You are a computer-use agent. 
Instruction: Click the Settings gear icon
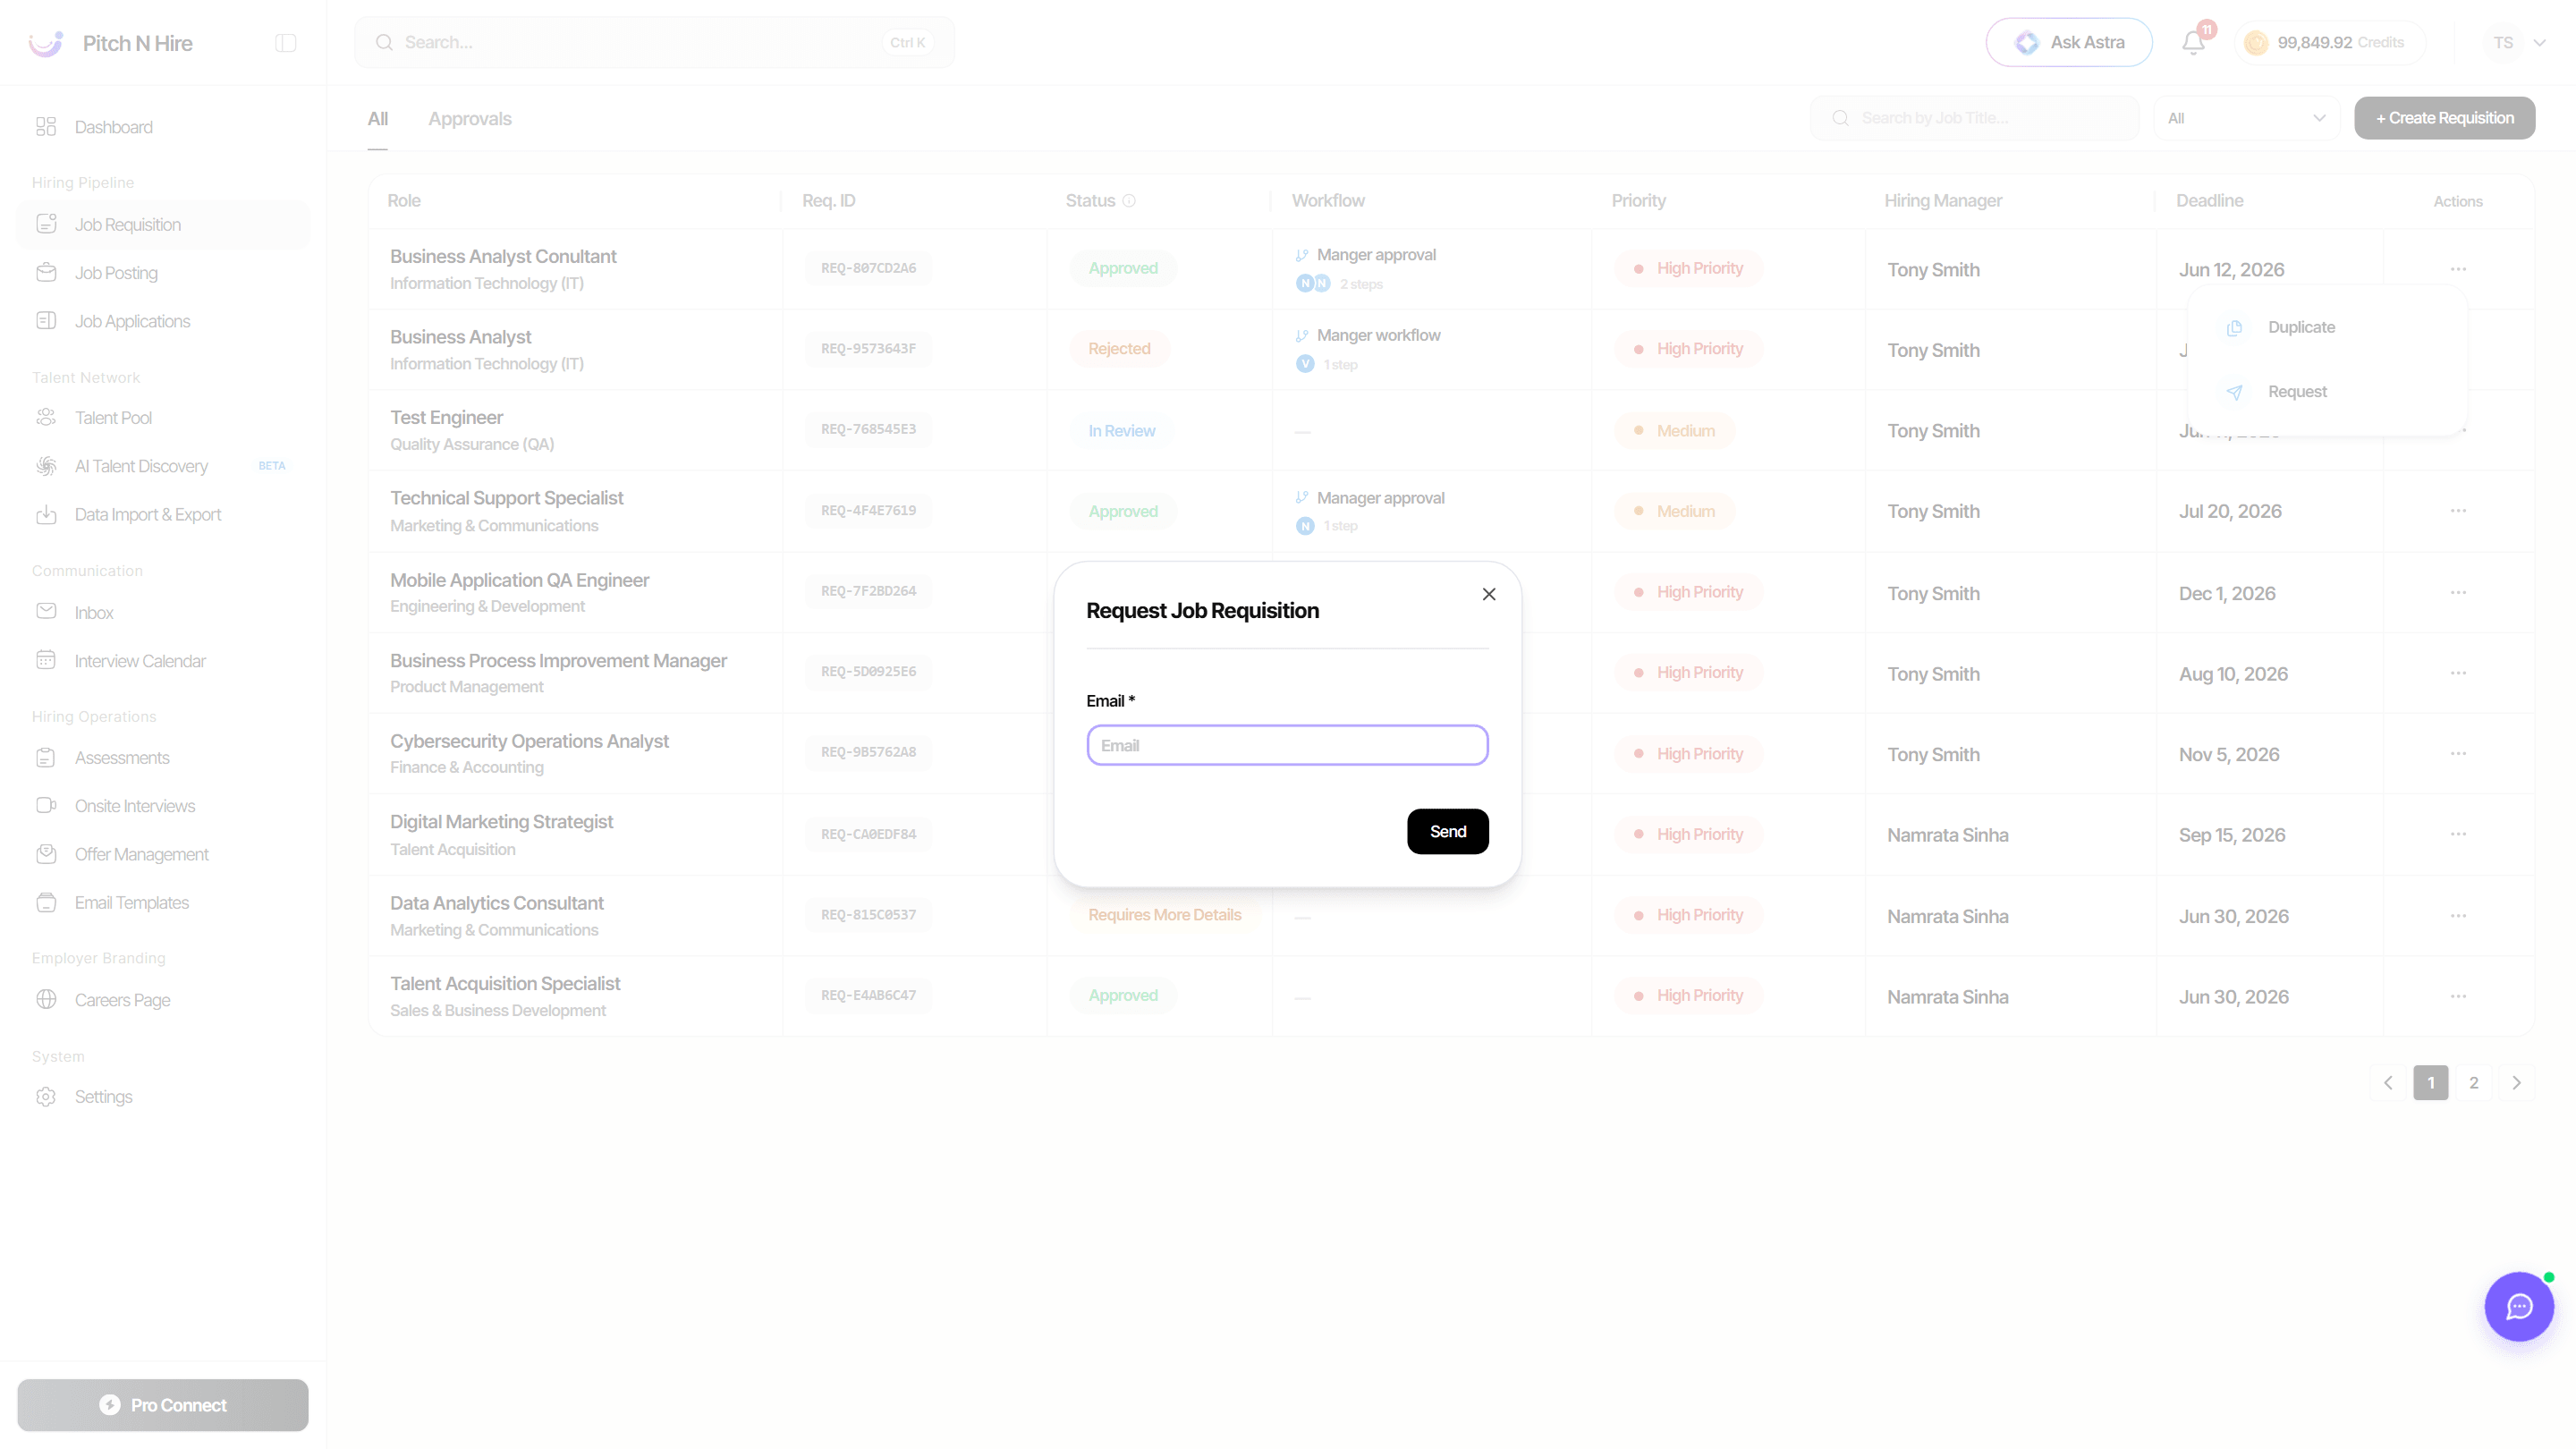click(x=46, y=1096)
